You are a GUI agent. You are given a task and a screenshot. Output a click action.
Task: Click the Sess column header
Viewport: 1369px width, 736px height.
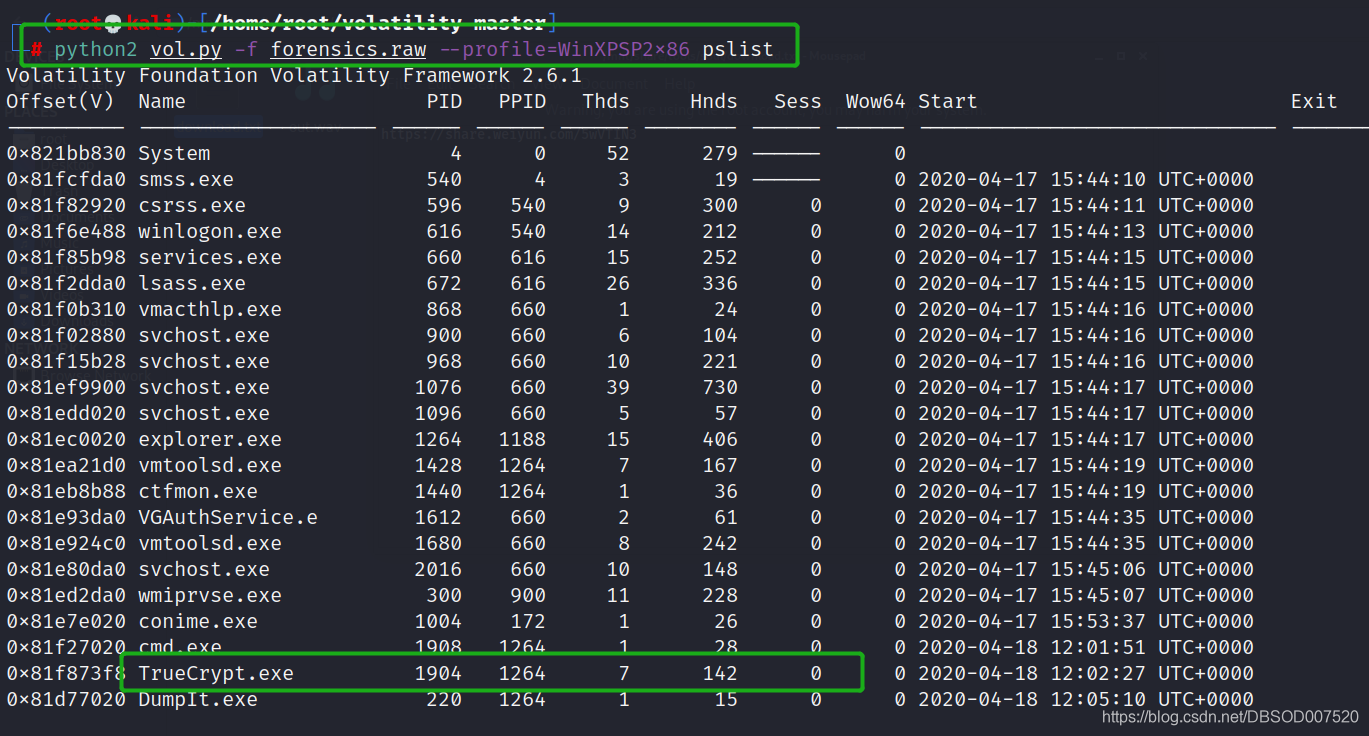tap(797, 101)
